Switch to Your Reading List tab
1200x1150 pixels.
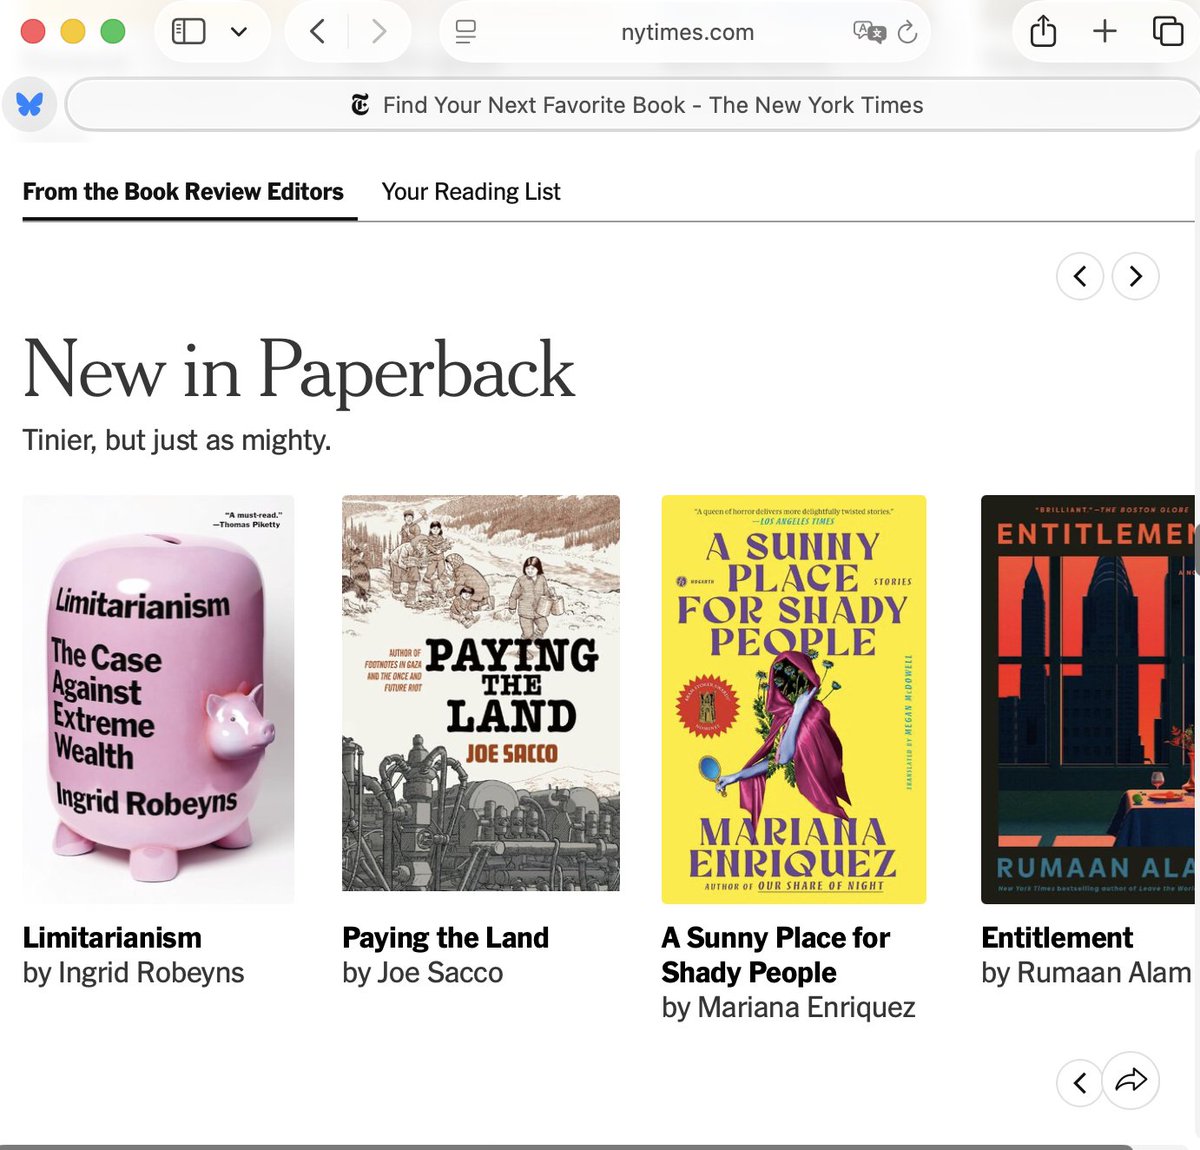[471, 191]
